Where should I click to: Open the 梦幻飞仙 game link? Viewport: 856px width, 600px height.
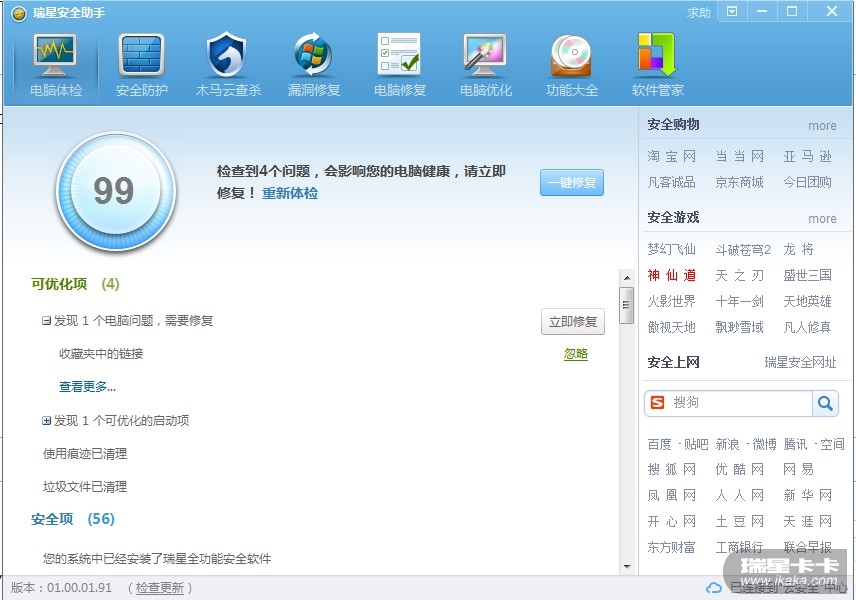[671, 249]
